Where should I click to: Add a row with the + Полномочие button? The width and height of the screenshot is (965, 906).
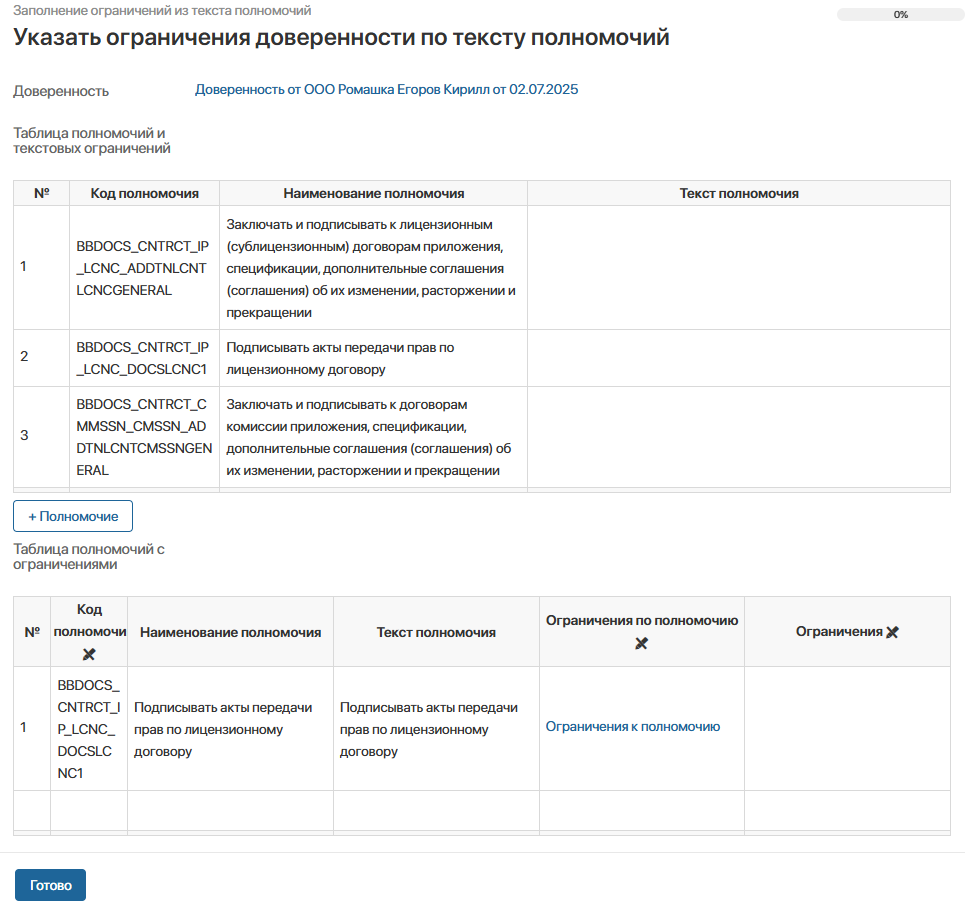click(x=73, y=516)
